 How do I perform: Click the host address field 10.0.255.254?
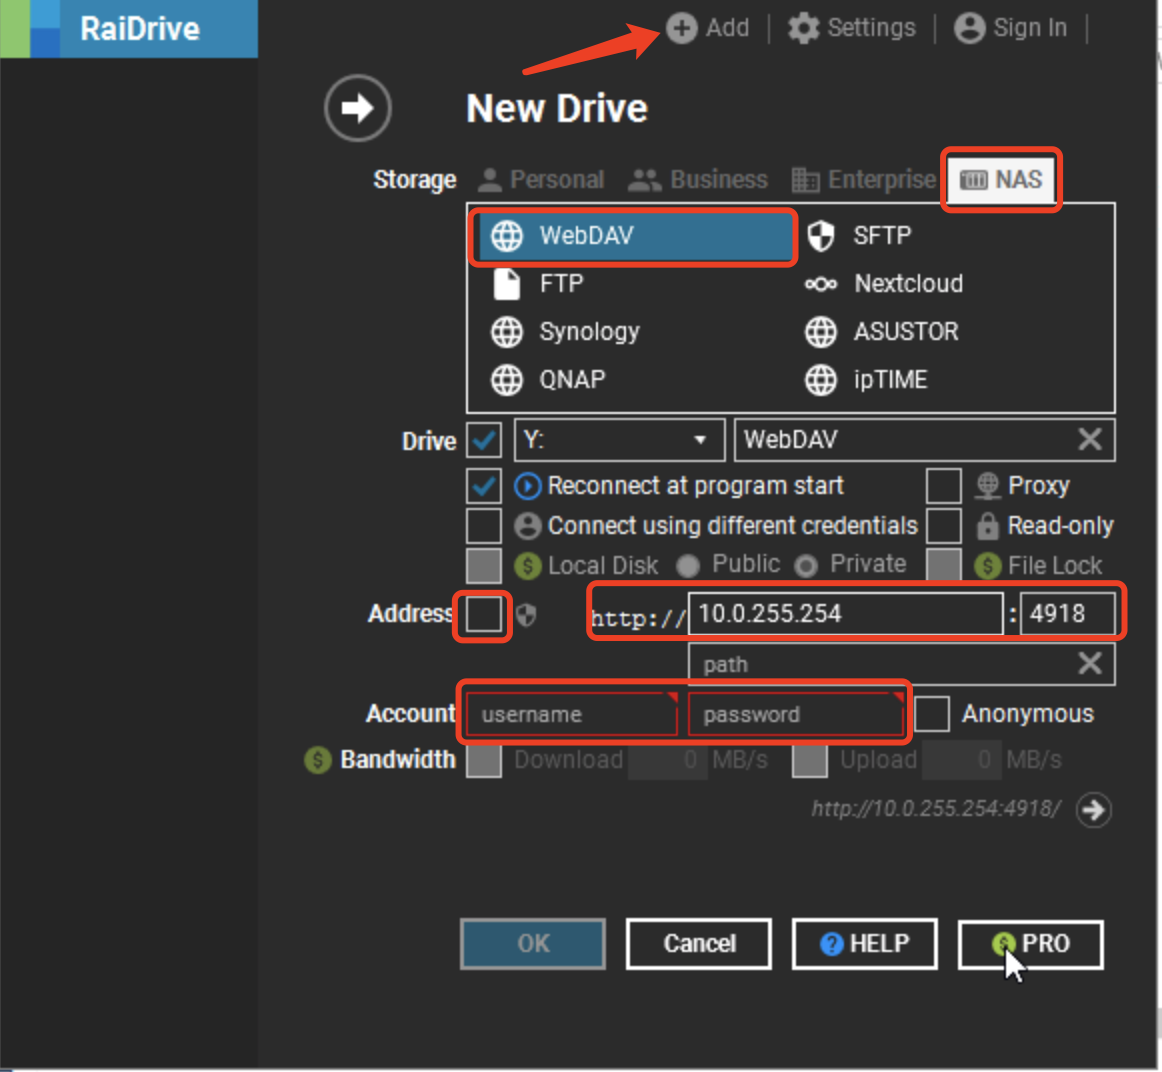(846, 613)
